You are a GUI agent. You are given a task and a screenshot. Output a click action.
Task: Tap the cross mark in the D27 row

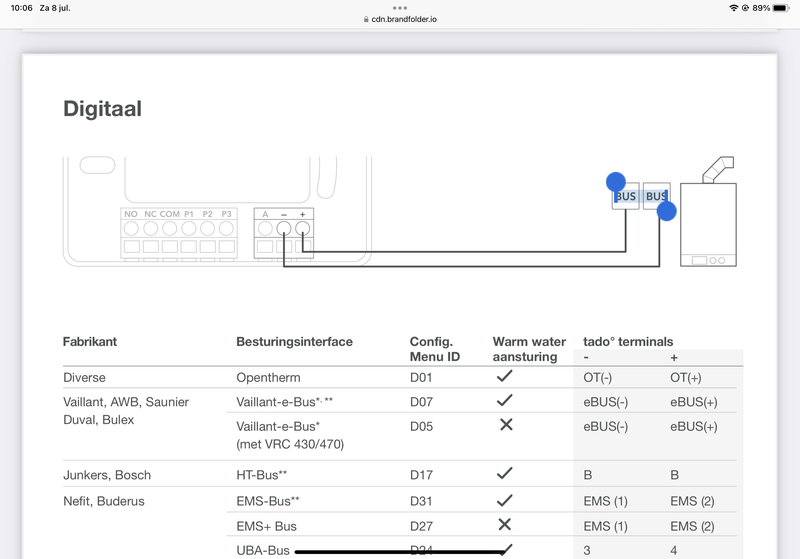[x=505, y=524]
